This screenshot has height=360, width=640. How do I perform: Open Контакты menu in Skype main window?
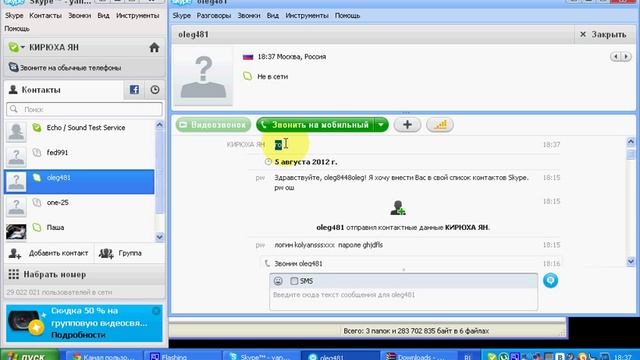tap(46, 16)
